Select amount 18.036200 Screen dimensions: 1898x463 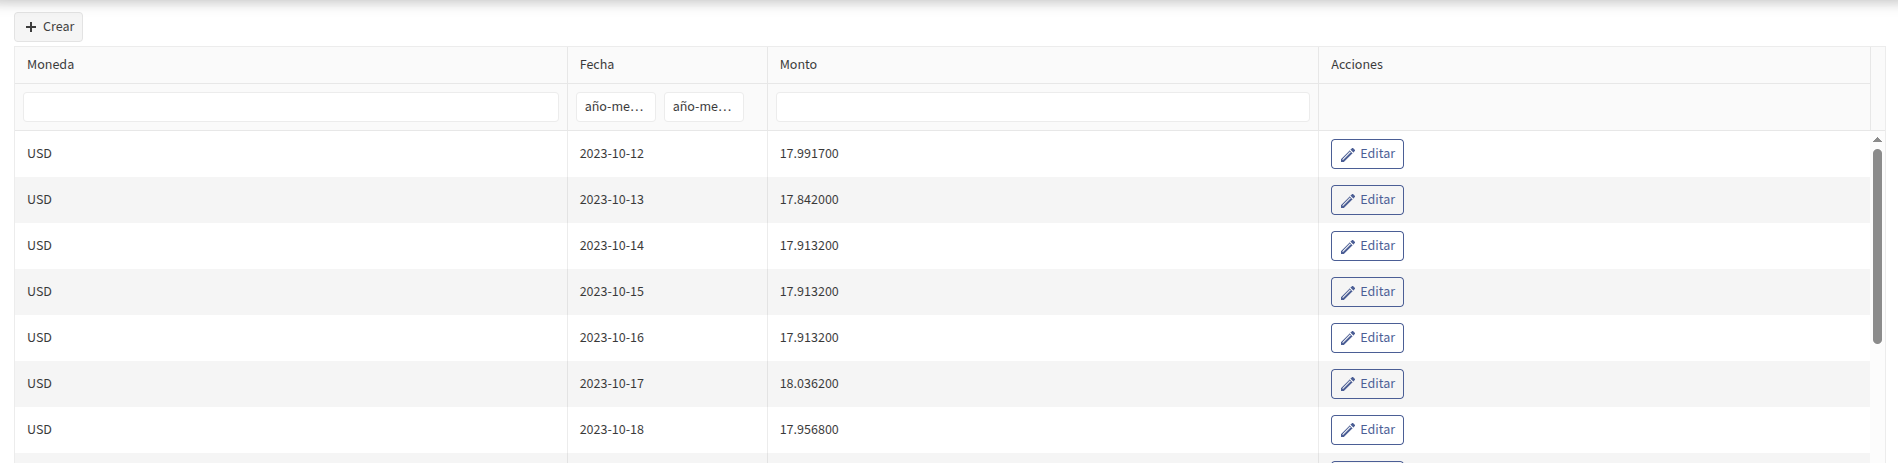(809, 384)
